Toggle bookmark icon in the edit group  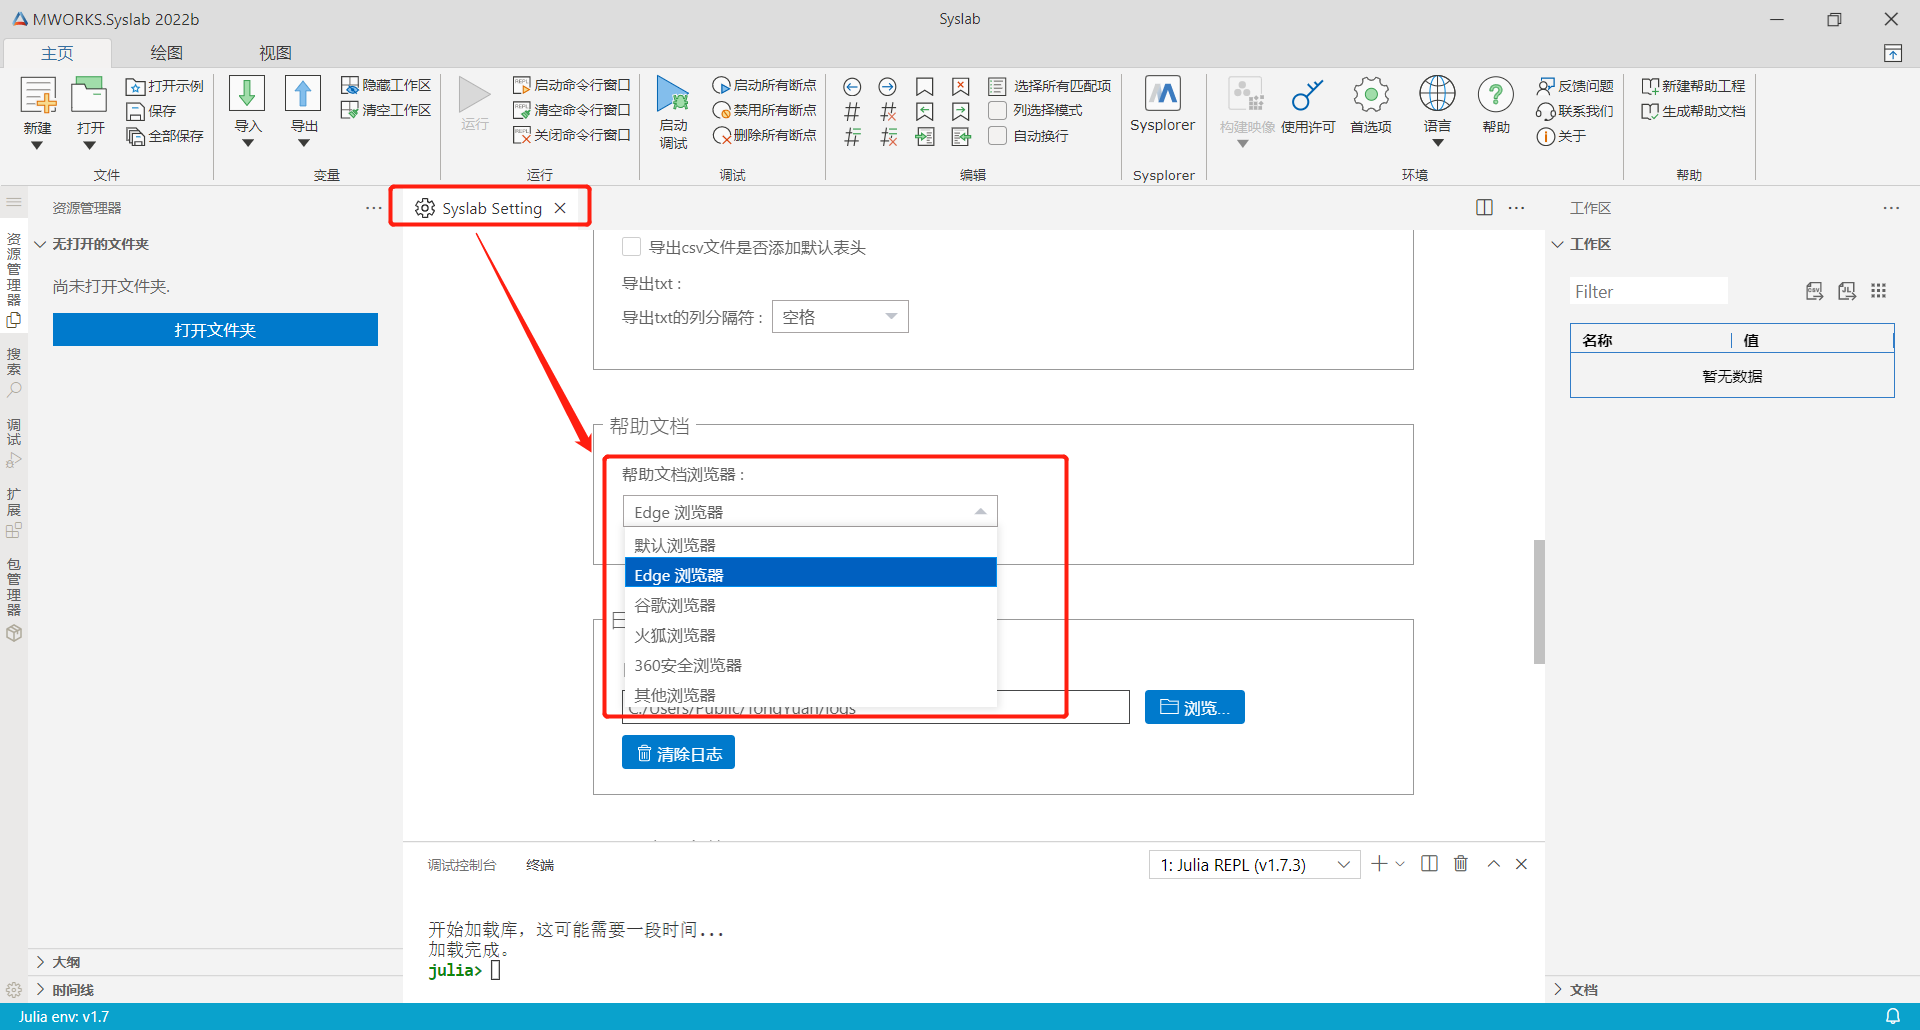(x=924, y=87)
